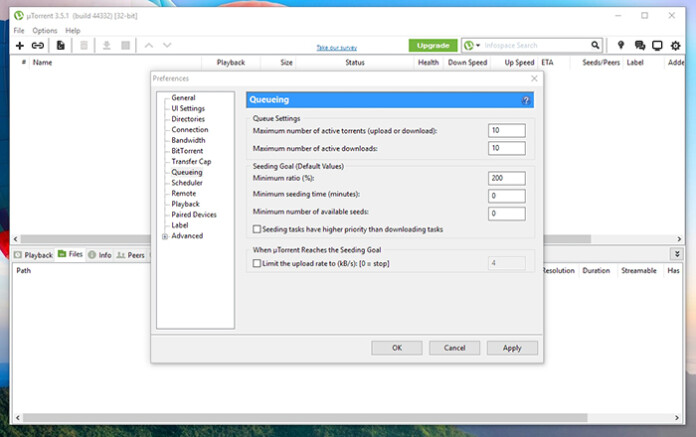The image size is (696, 437).
Task: Select Paired Devices in preferences tree
Action: pos(194,215)
